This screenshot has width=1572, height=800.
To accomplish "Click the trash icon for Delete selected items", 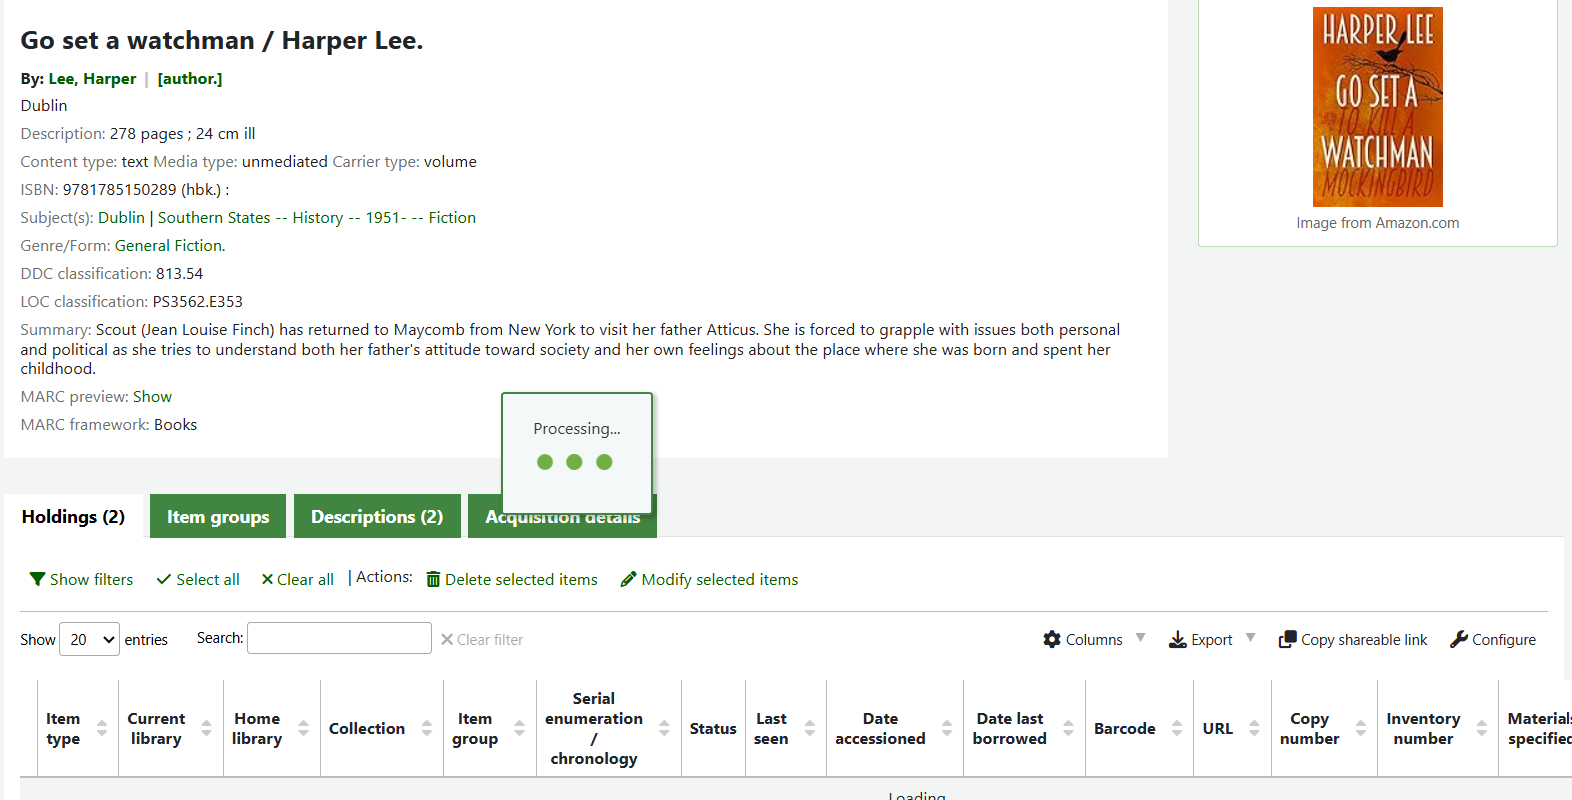I will click(433, 579).
